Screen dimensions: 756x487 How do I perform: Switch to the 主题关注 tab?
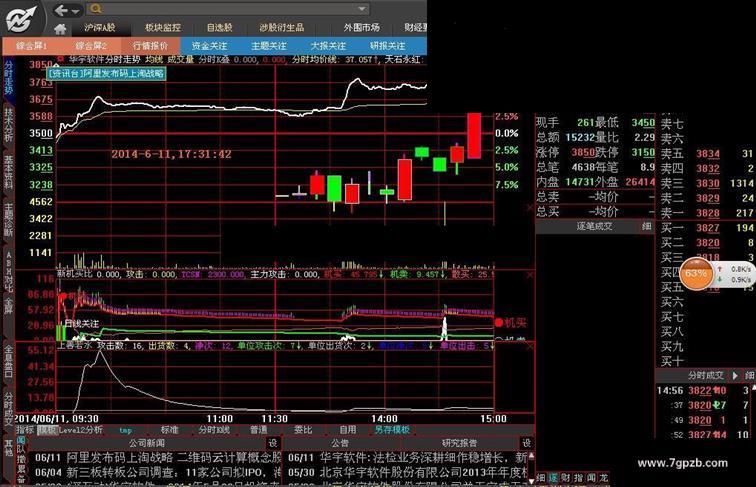tap(269, 46)
